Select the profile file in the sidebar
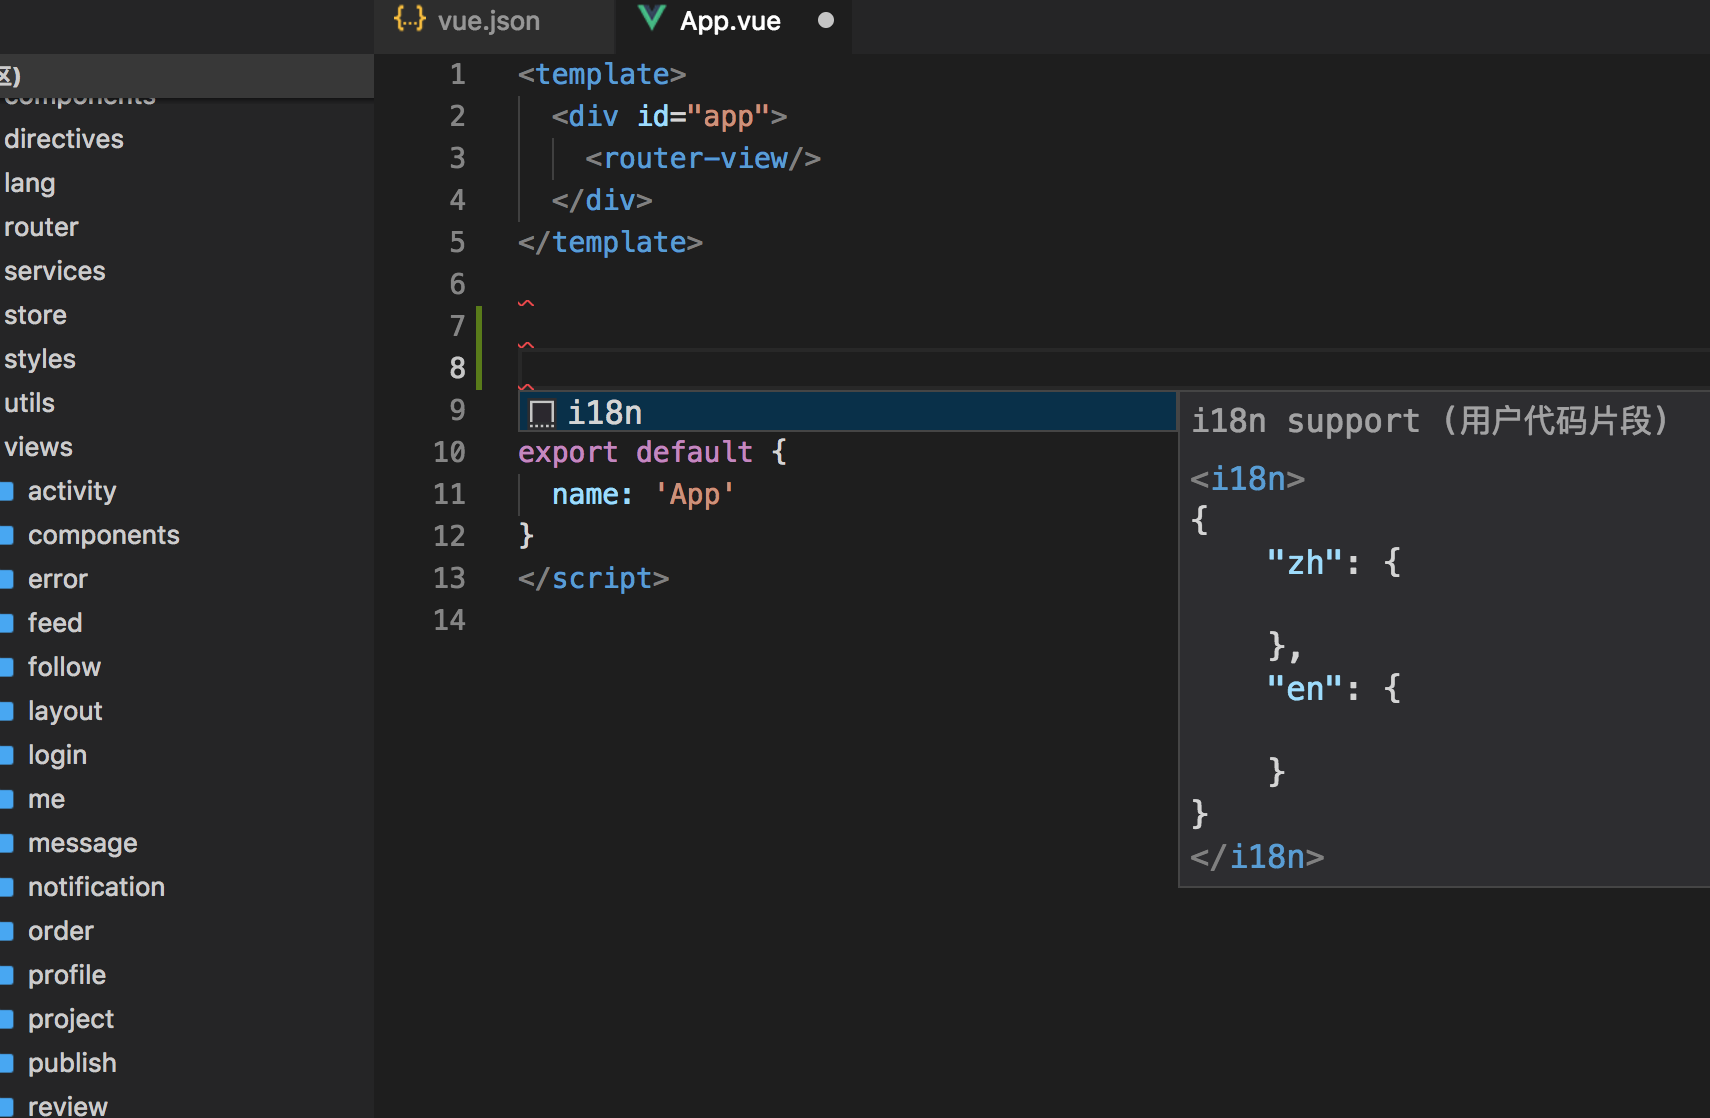This screenshot has height=1118, width=1710. [x=66, y=974]
